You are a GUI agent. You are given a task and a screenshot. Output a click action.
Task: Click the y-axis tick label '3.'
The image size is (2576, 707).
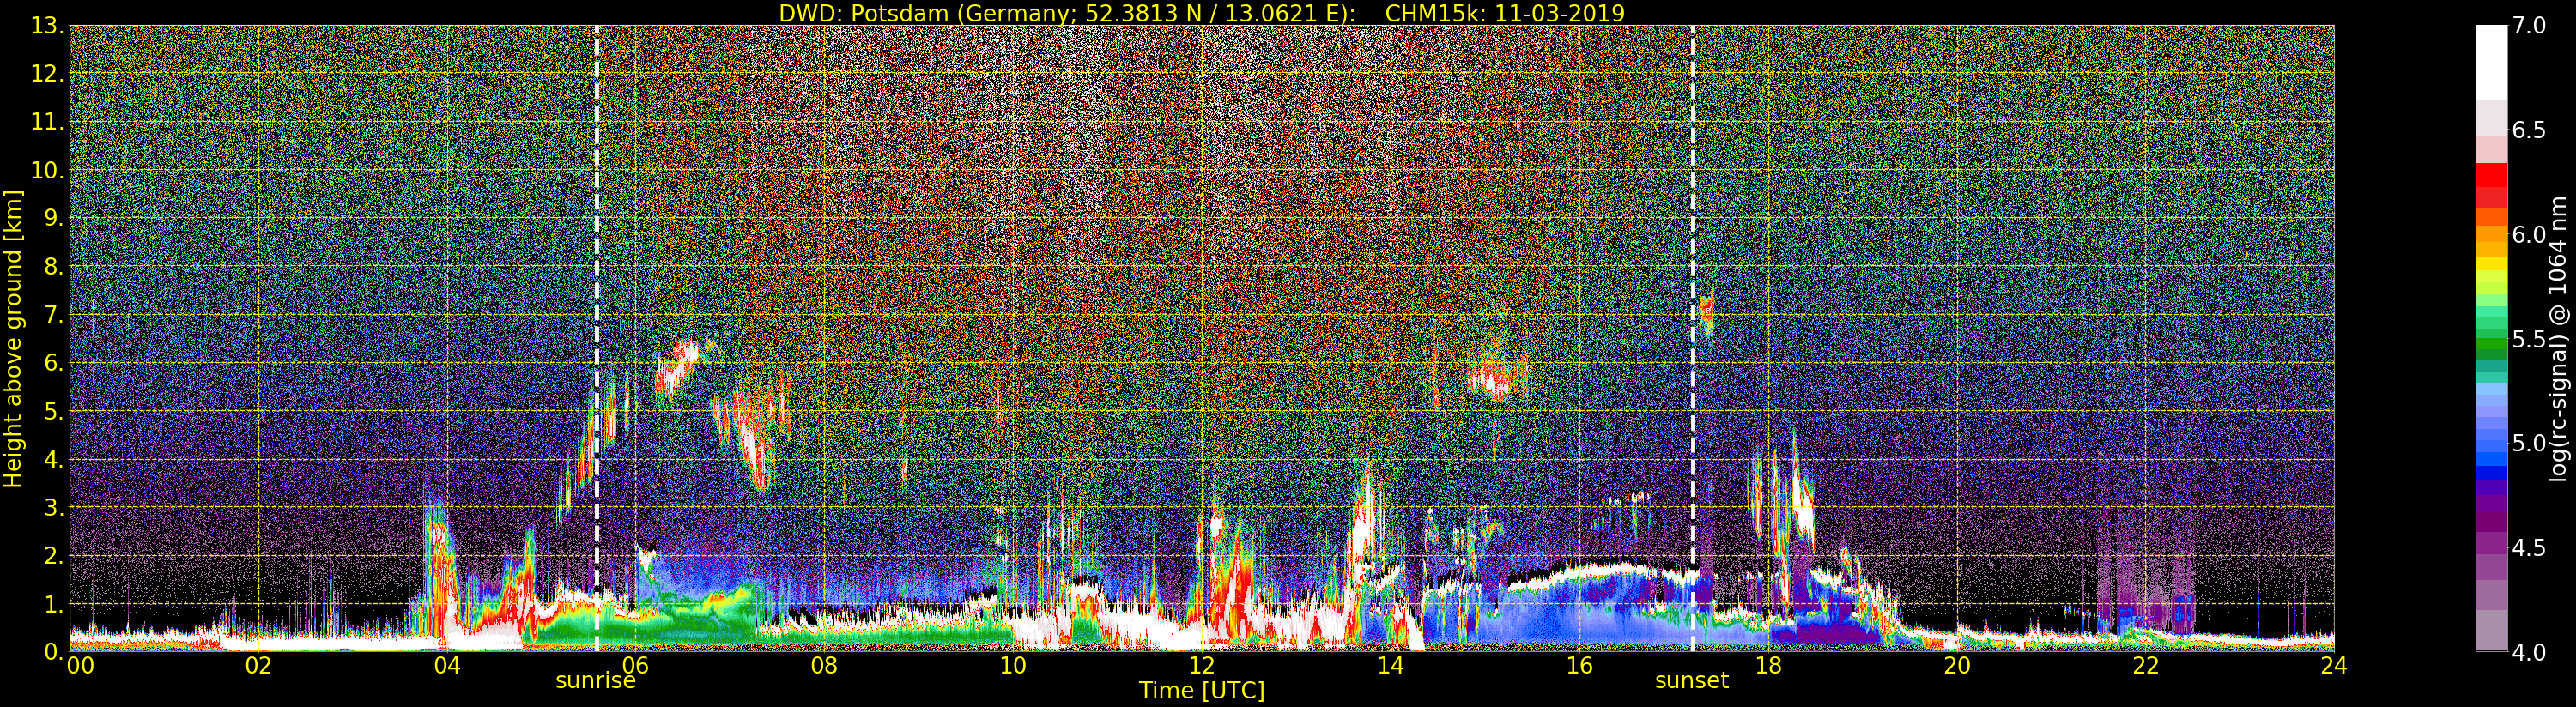[53, 507]
